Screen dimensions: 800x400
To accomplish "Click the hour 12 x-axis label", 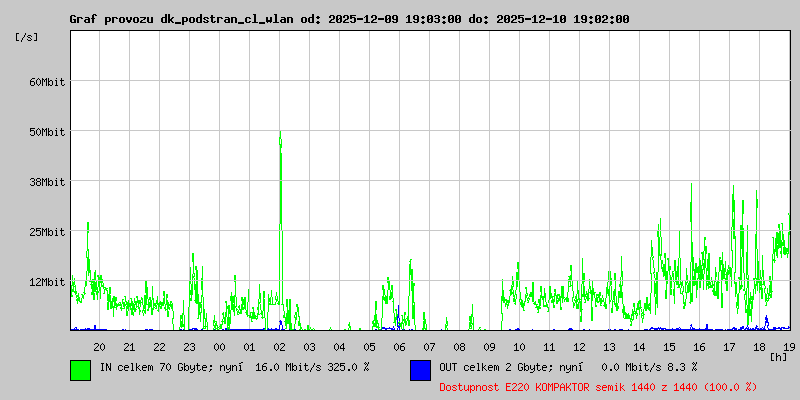I will [x=580, y=347].
